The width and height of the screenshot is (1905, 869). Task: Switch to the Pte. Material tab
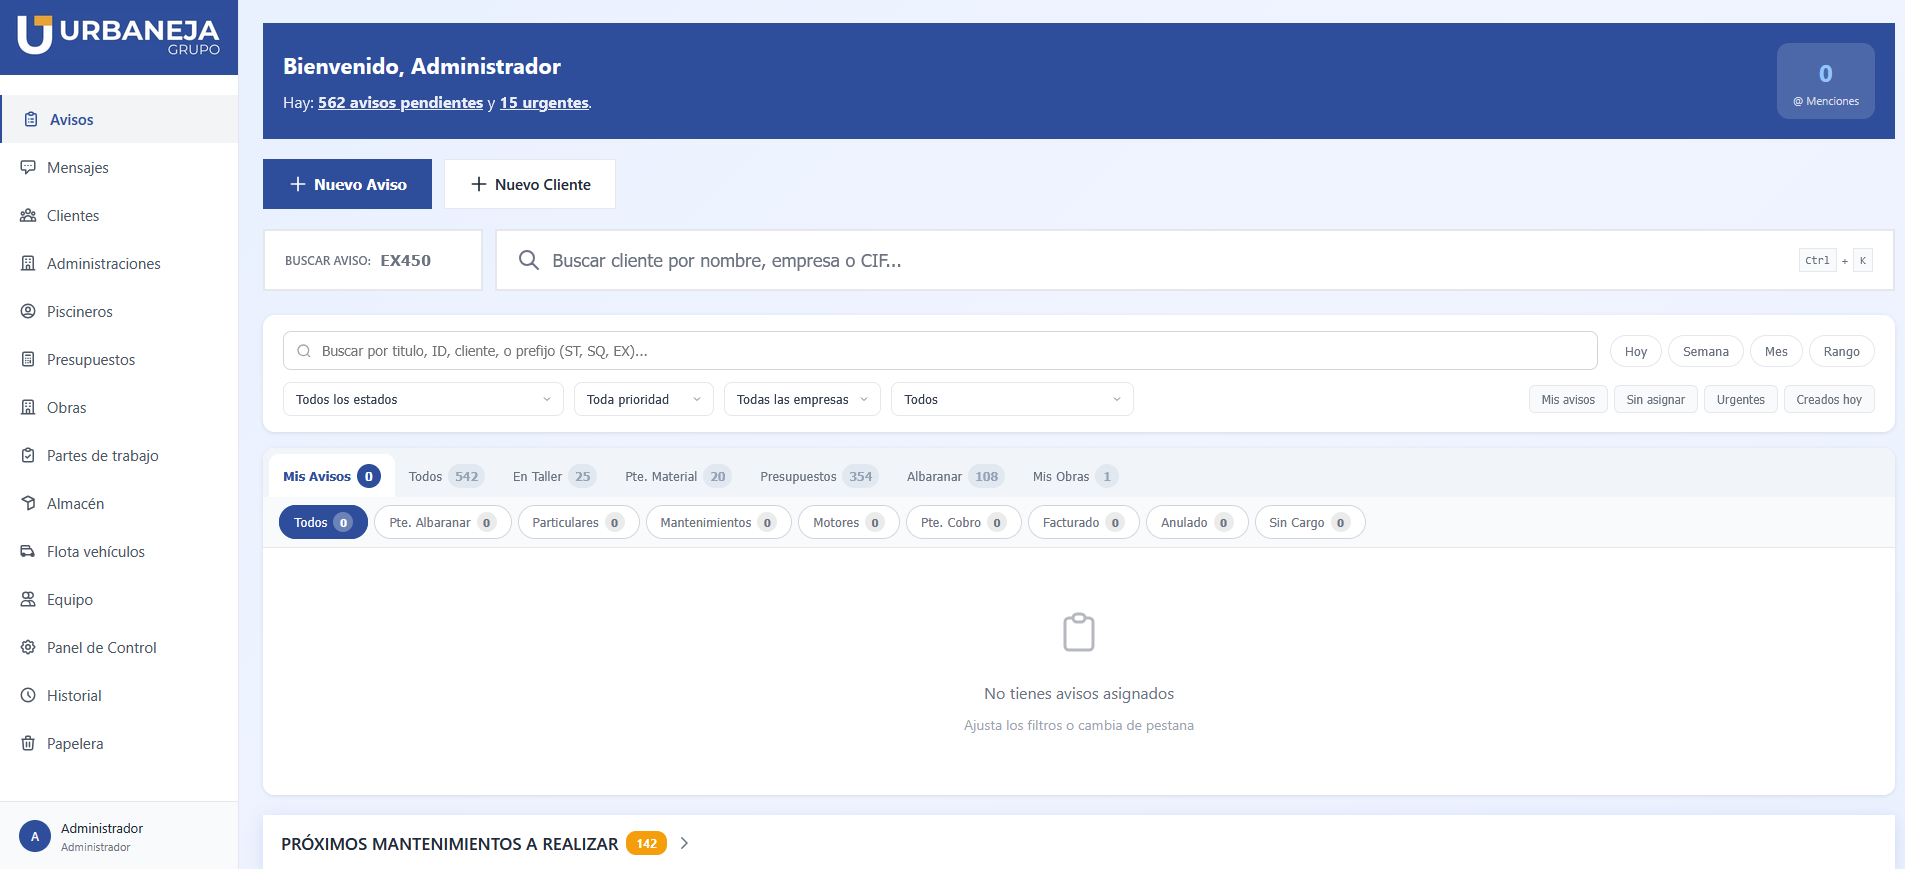pyautogui.click(x=678, y=476)
